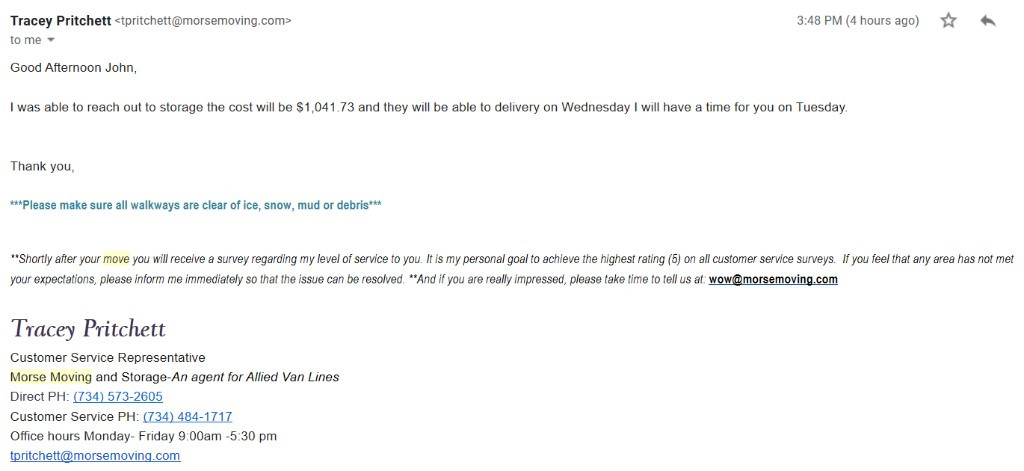This screenshot has width=1024, height=471.
Task: Click the "to me" recipient label
Action: (x=26, y=40)
